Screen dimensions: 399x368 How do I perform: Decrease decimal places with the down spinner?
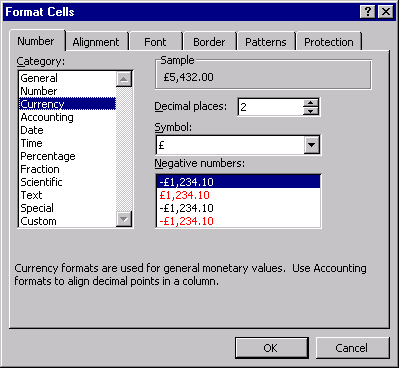coord(311,111)
